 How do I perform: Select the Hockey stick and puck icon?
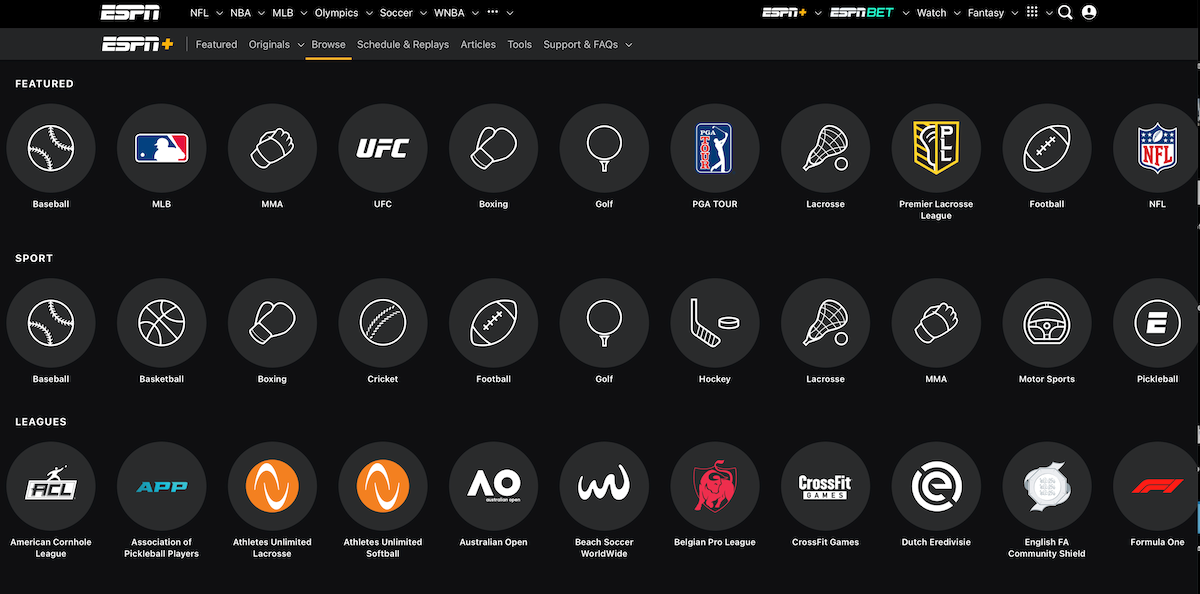(715, 324)
